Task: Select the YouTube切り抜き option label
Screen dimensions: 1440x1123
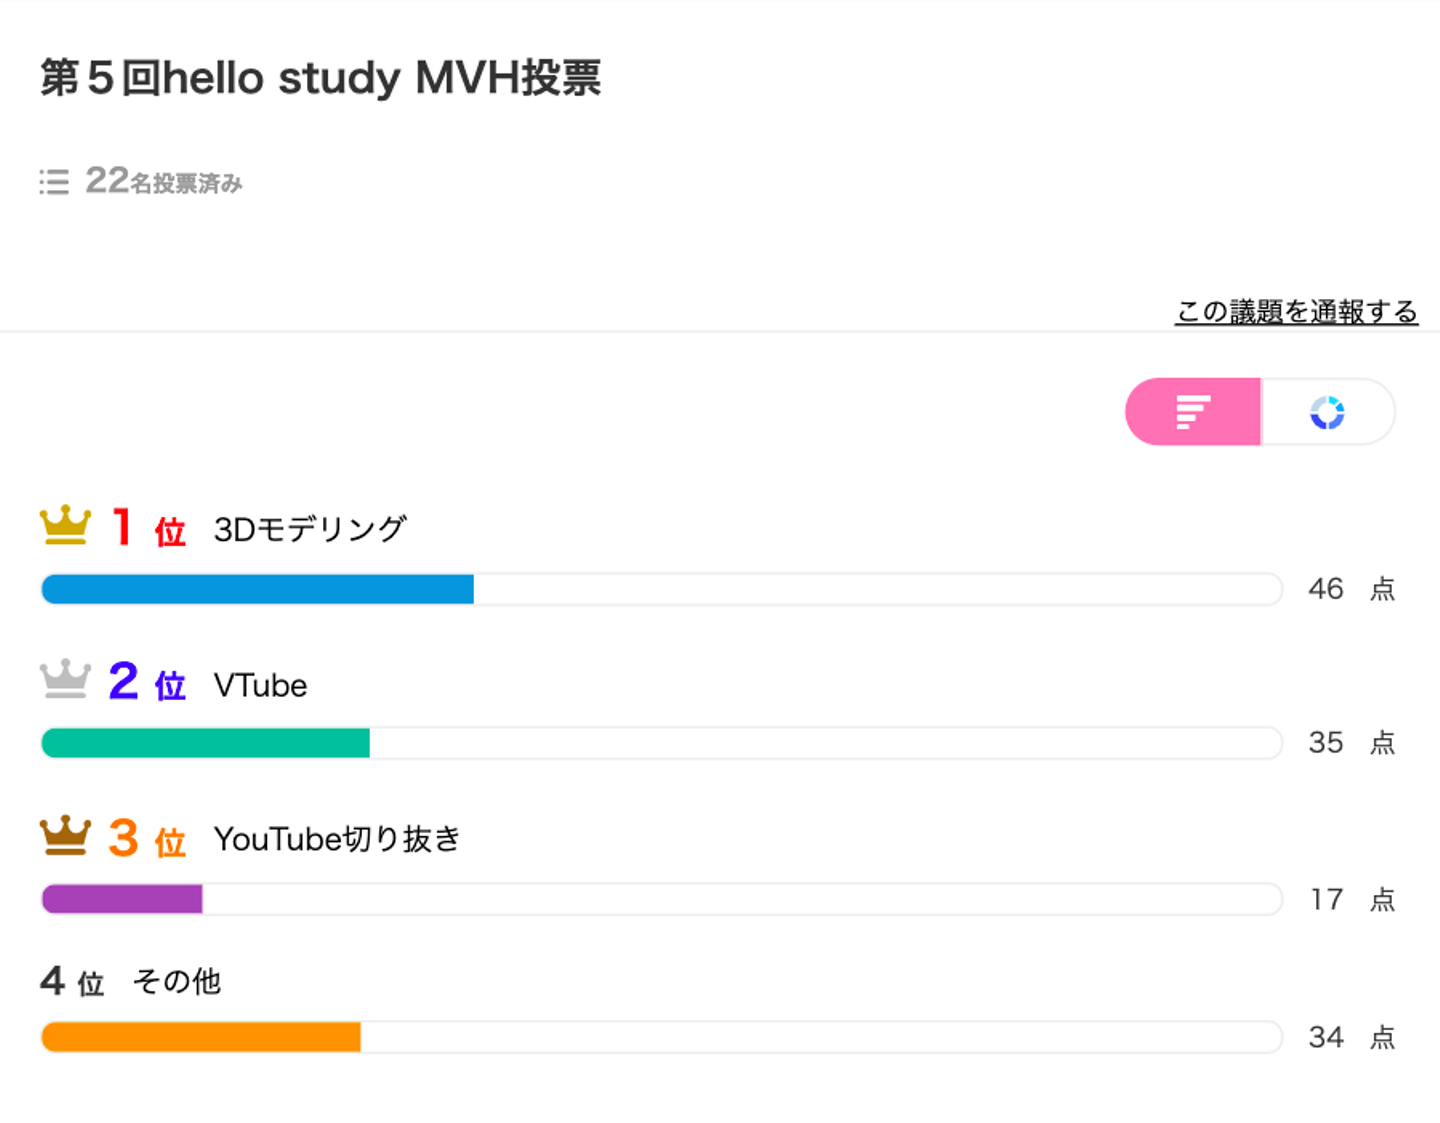Action: click(337, 839)
